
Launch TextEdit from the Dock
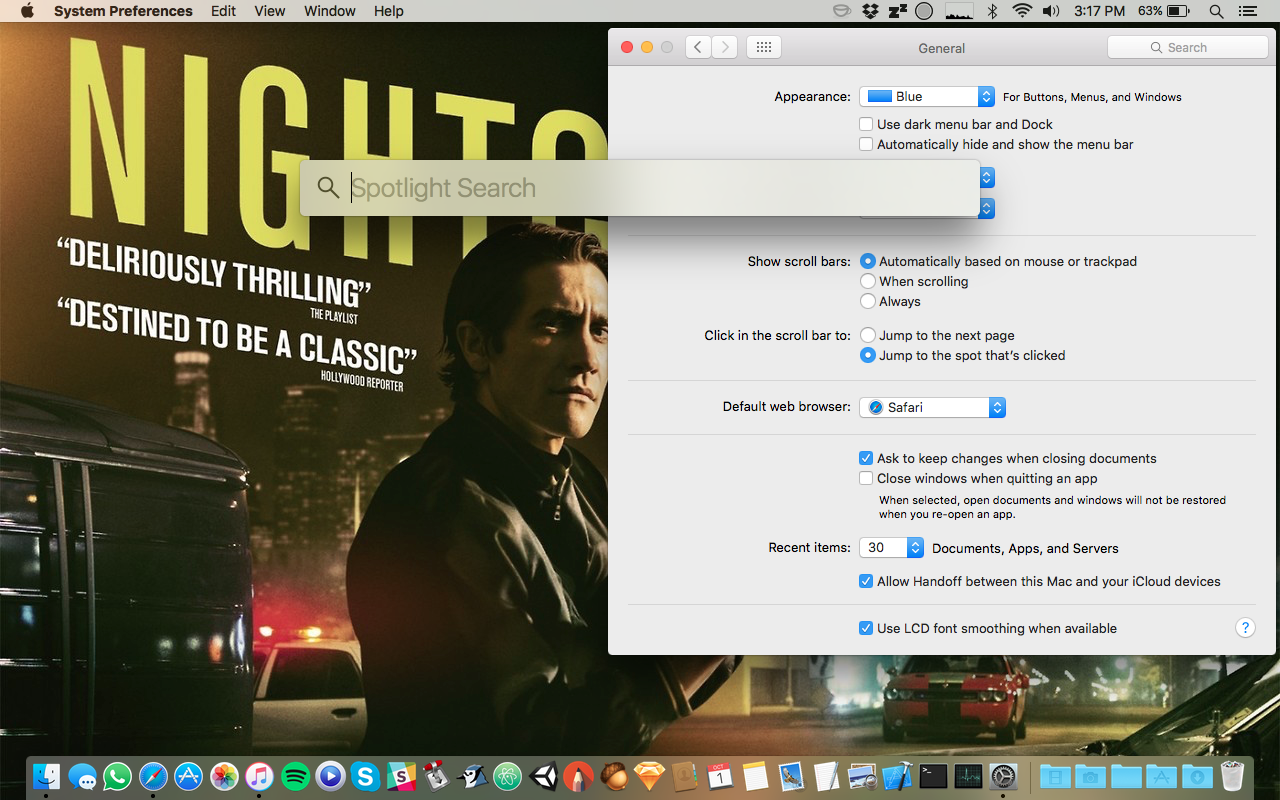(827, 776)
